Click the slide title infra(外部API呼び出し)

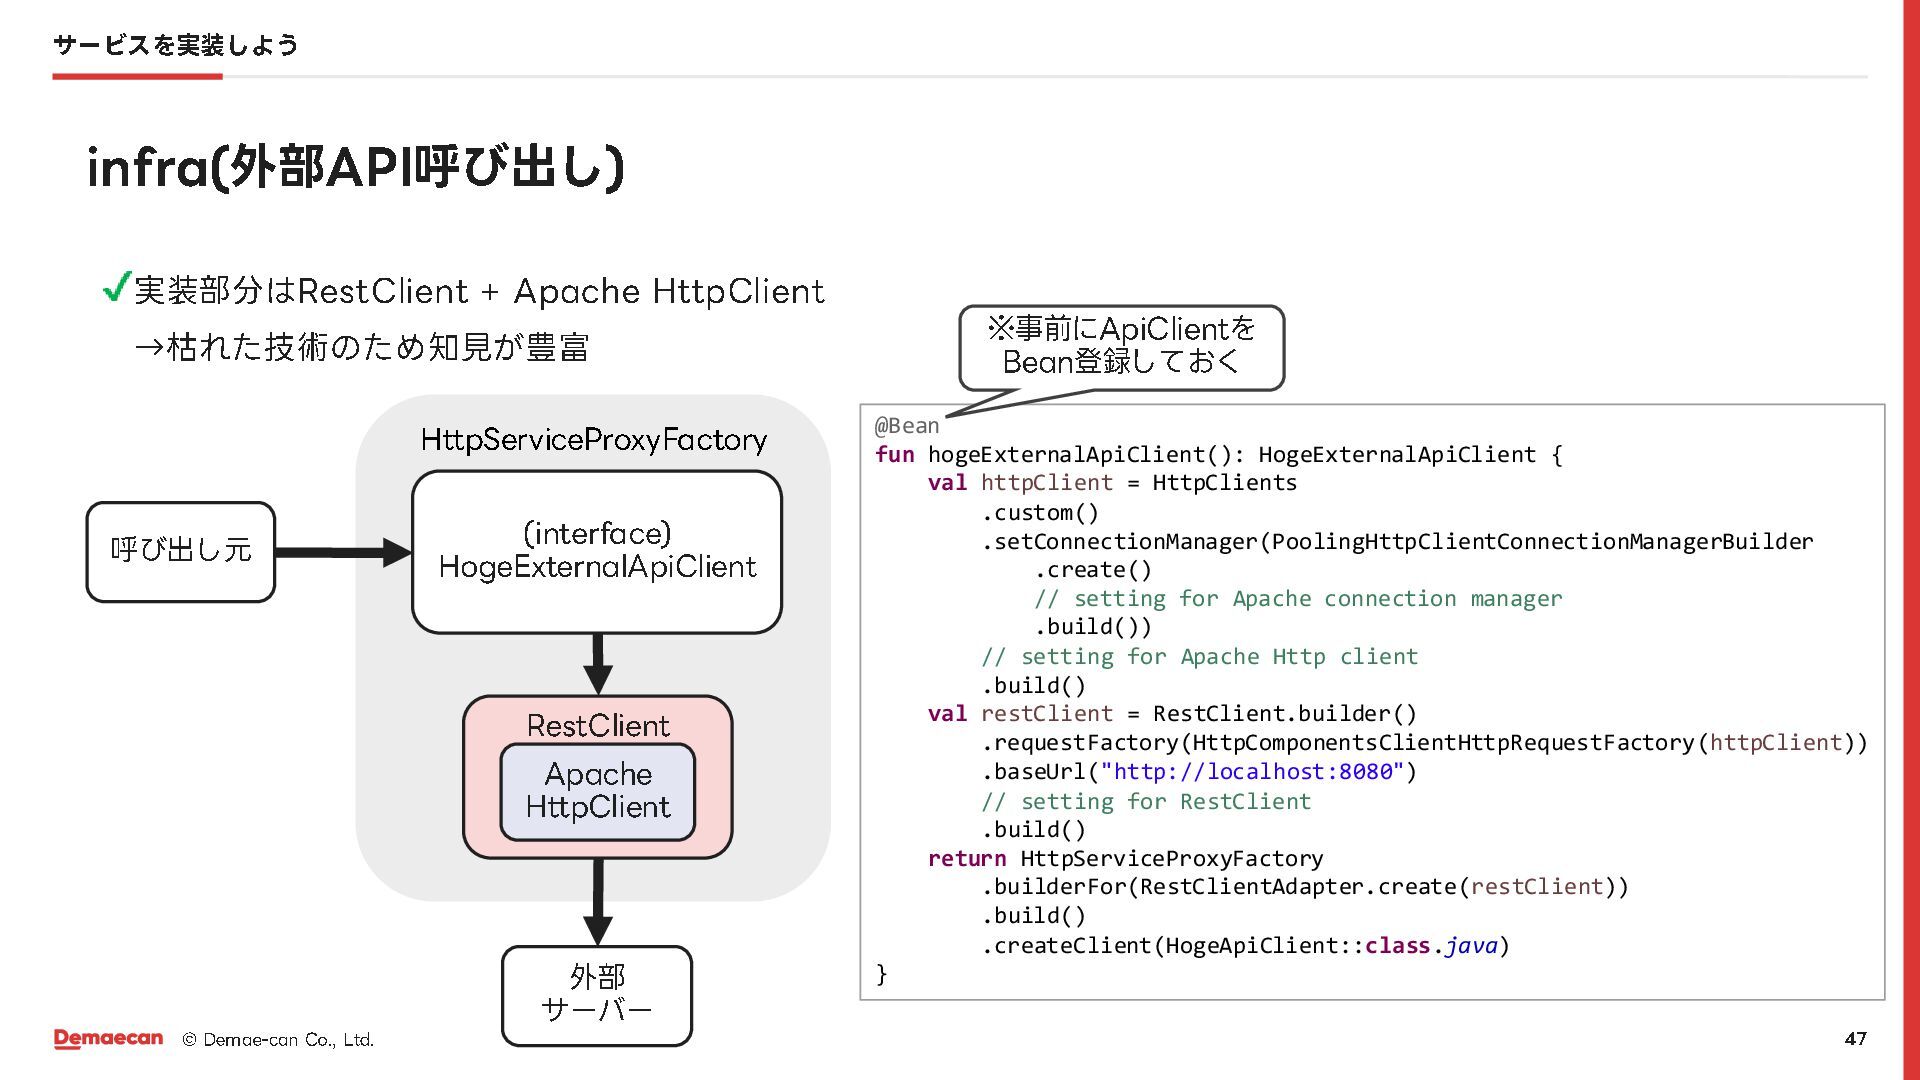point(356,167)
